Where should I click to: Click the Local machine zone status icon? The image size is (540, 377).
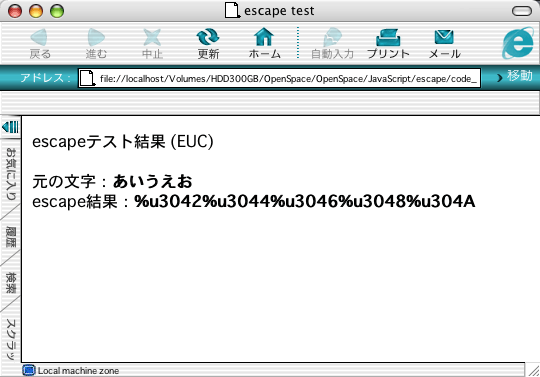[29, 370]
